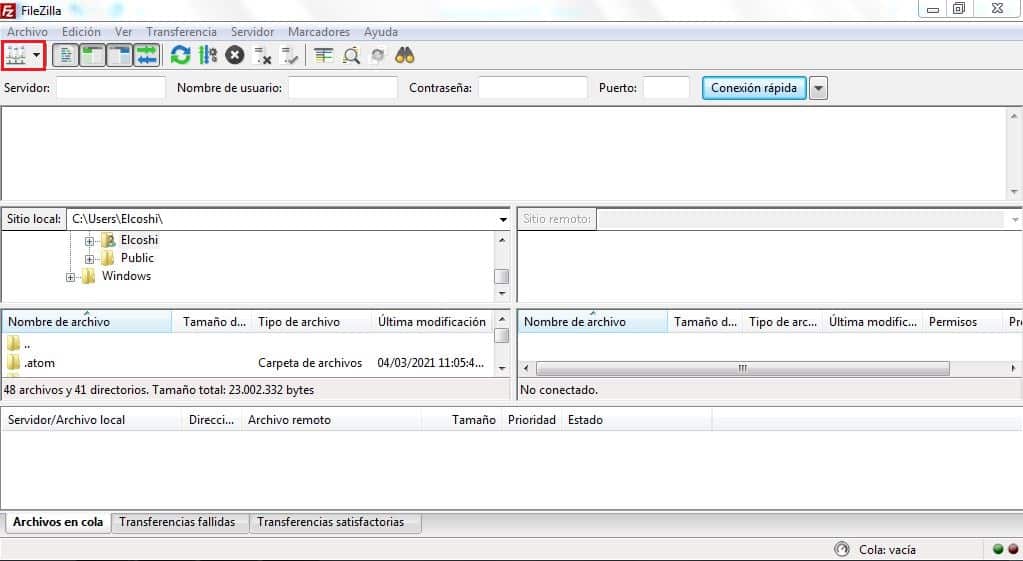The height and width of the screenshot is (561, 1023).
Task: Open the Ver menu
Action: (123, 31)
